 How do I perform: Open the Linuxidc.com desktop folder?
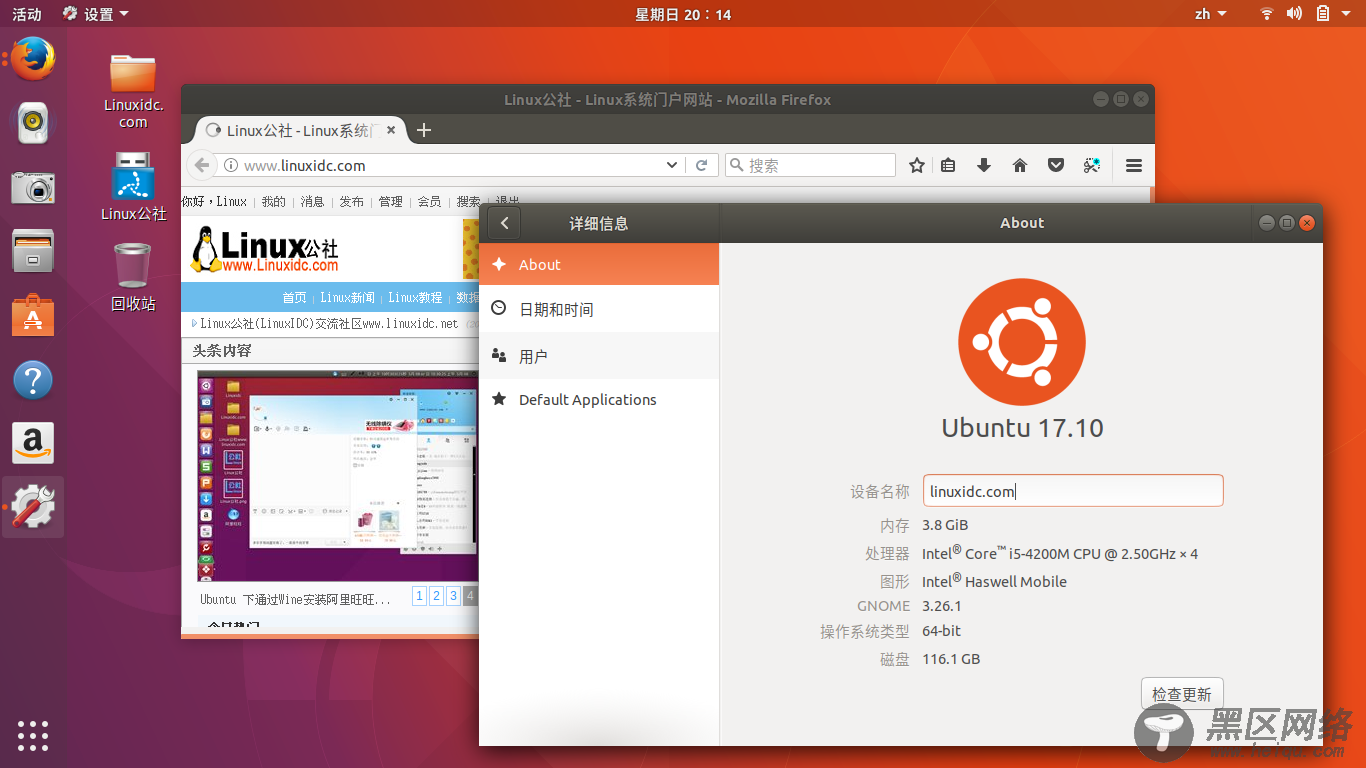coord(133,91)
